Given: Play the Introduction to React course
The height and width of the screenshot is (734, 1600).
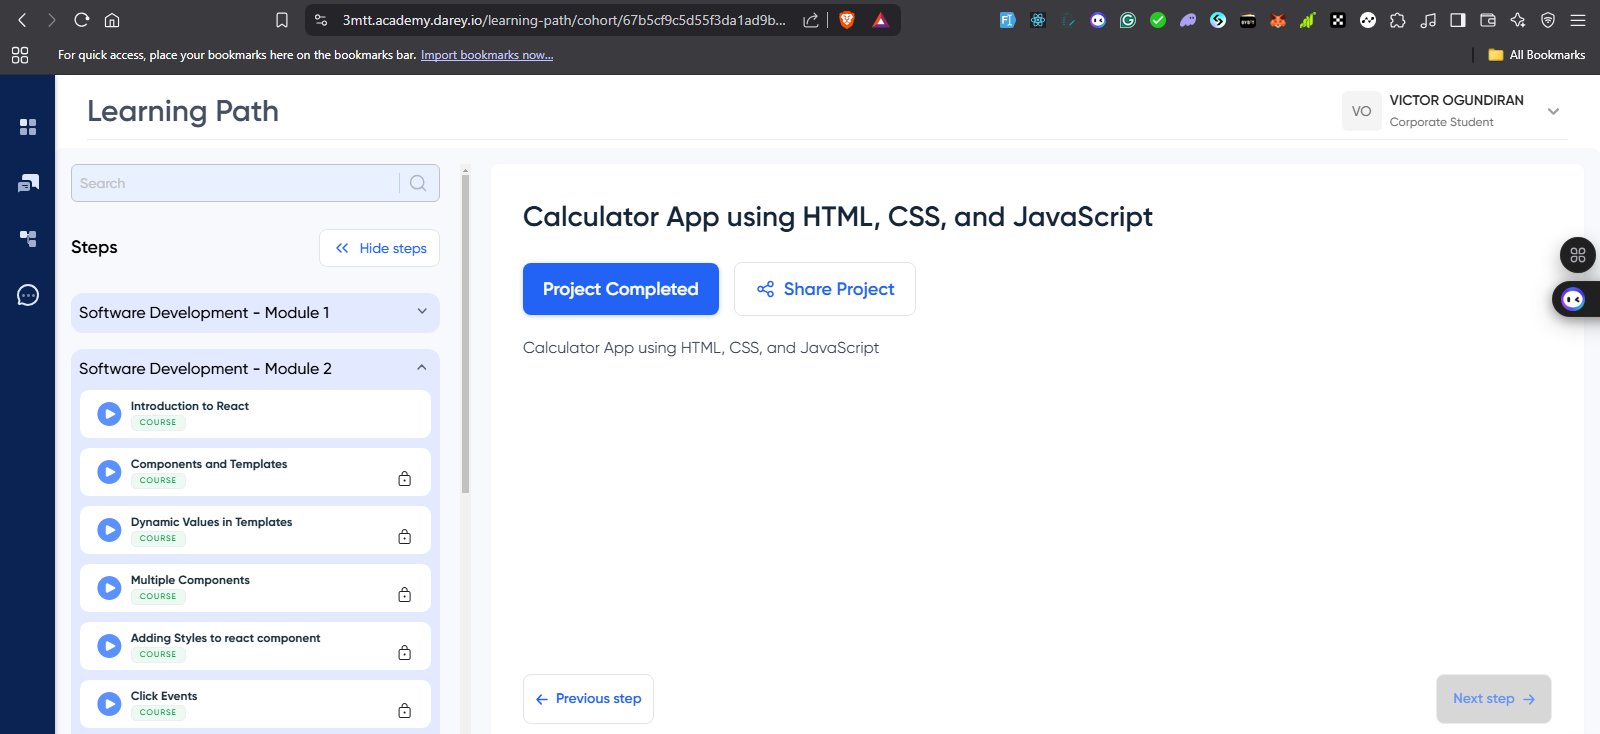Looking at the screenshot, I should point(109,414).
